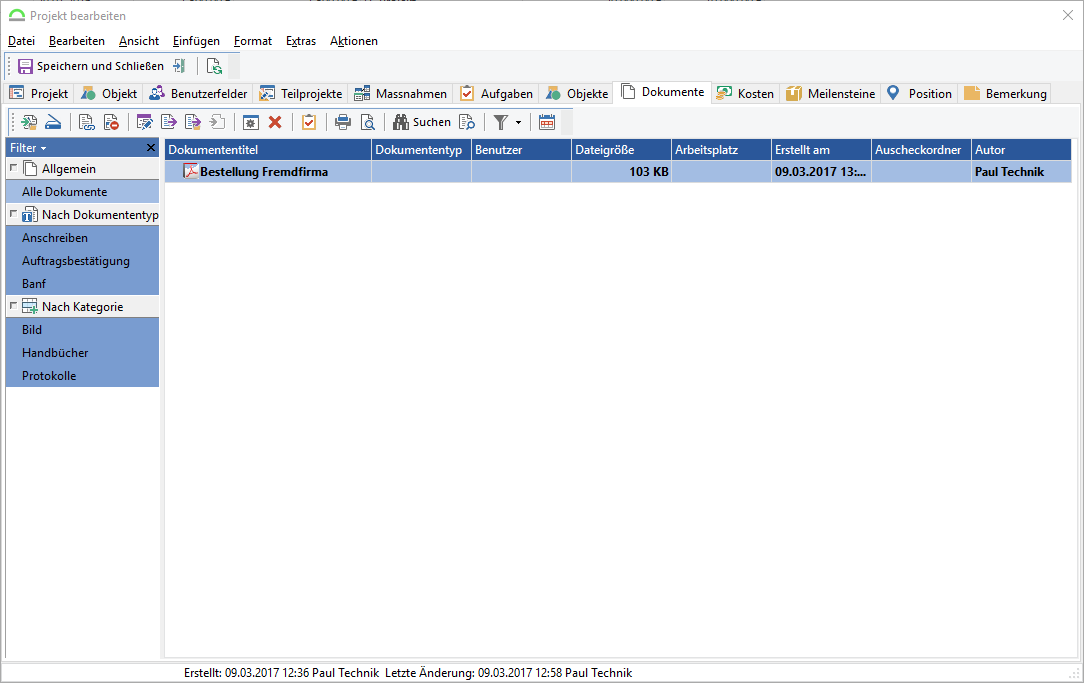Screen dimensions: 1084x683
Task: Select Protokolle category filter
Action: pyautogui.click(x=82, y=375)
